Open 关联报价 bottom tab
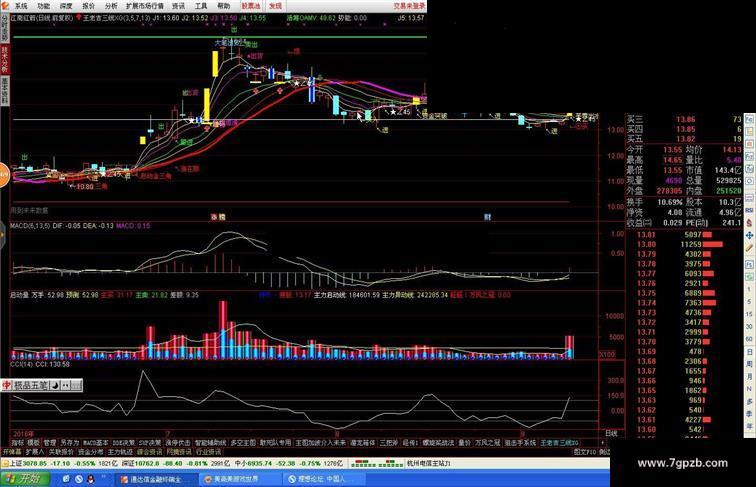Image resolution: width=756 pixels, height=487 pixels. coord(61,452)
